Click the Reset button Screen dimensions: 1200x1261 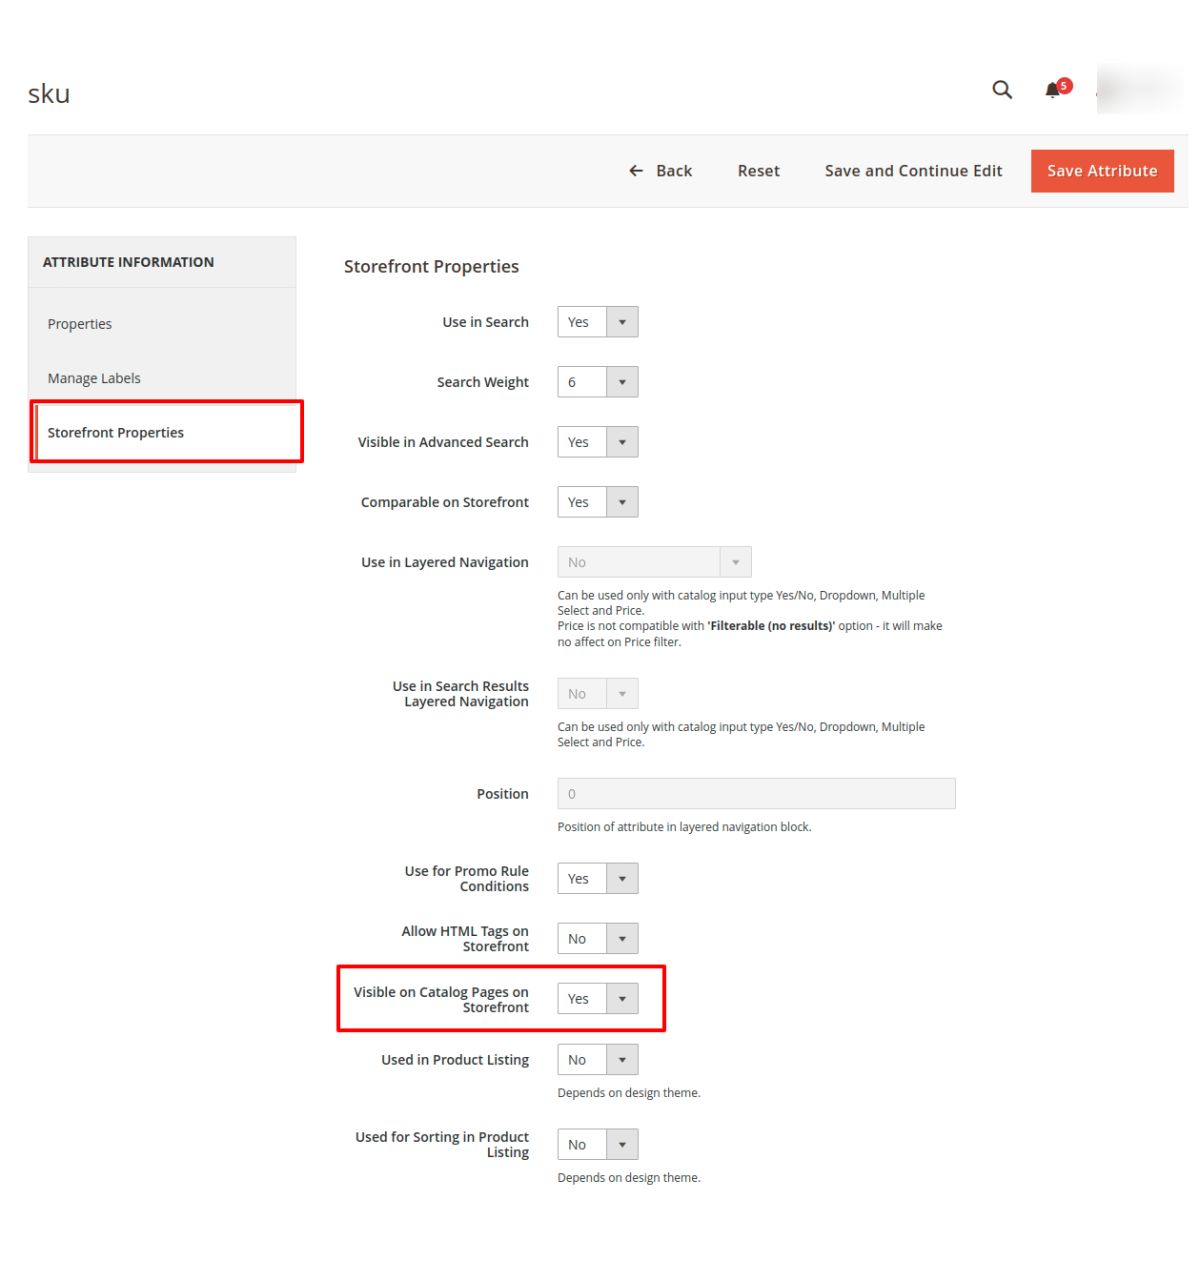pyautogui.click(x=758, y=171)
